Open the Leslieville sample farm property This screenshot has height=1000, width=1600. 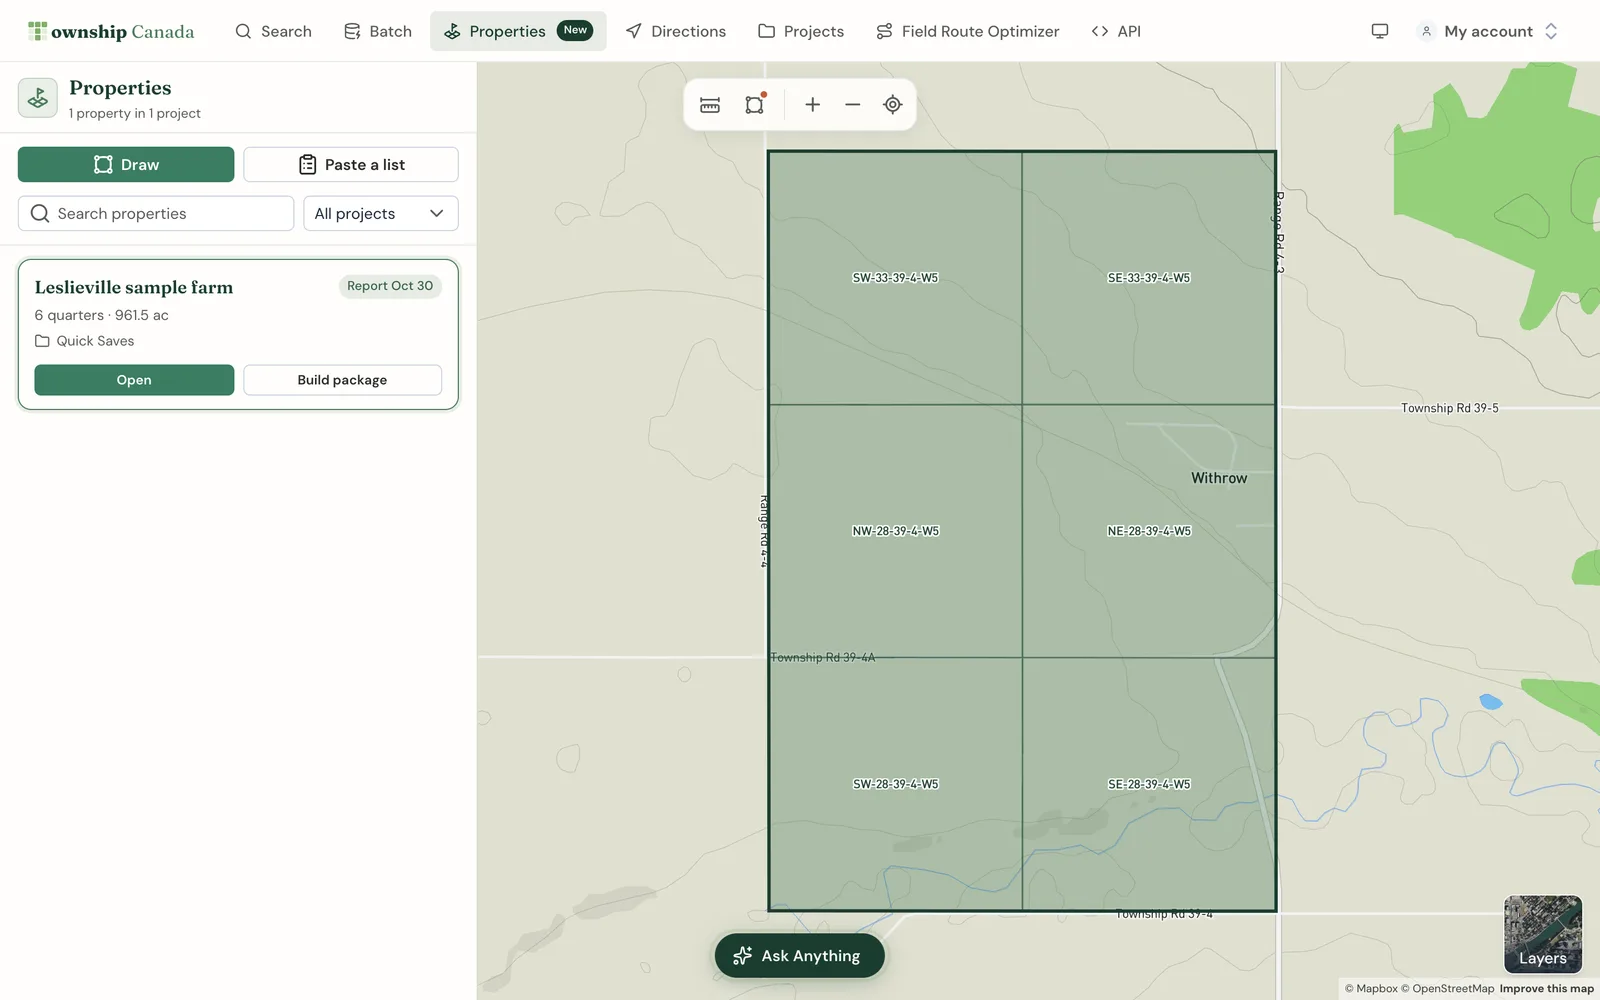134,380
